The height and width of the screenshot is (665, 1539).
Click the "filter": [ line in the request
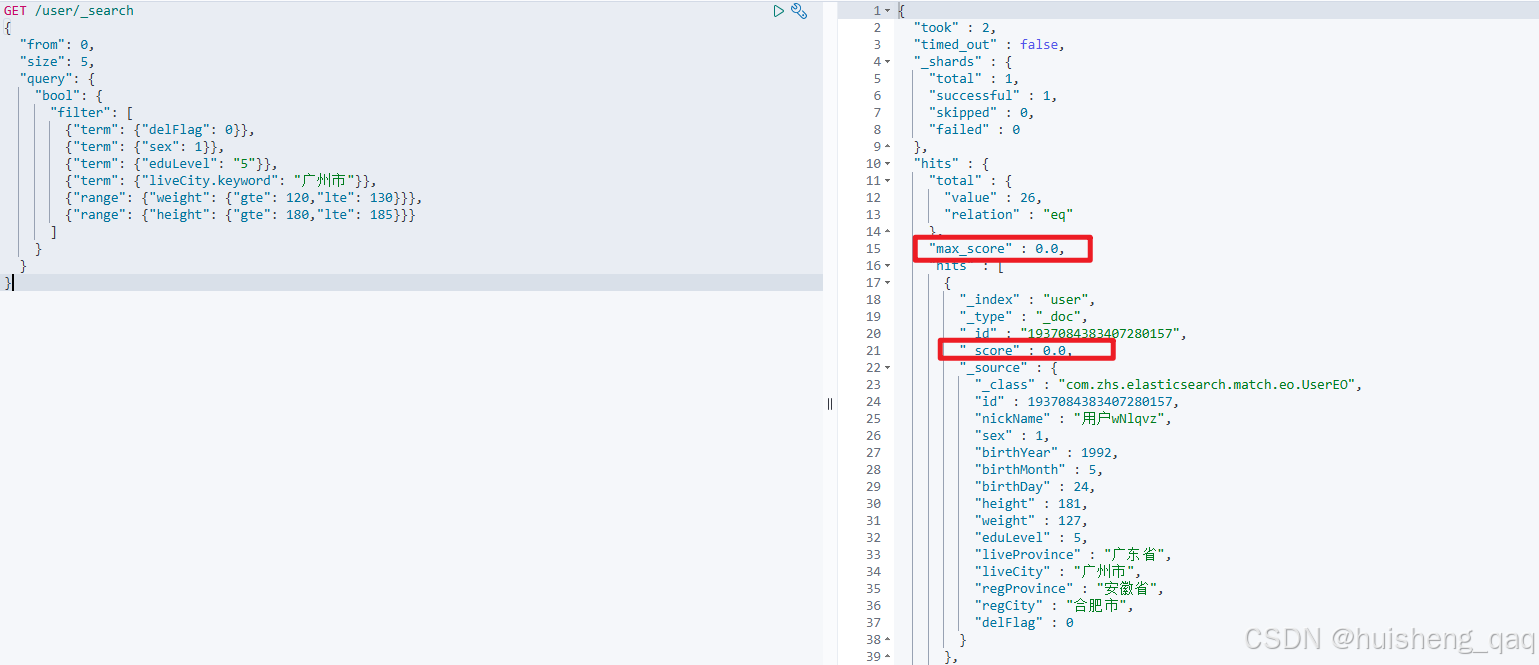pyautogui.click(x=92, y=113)
